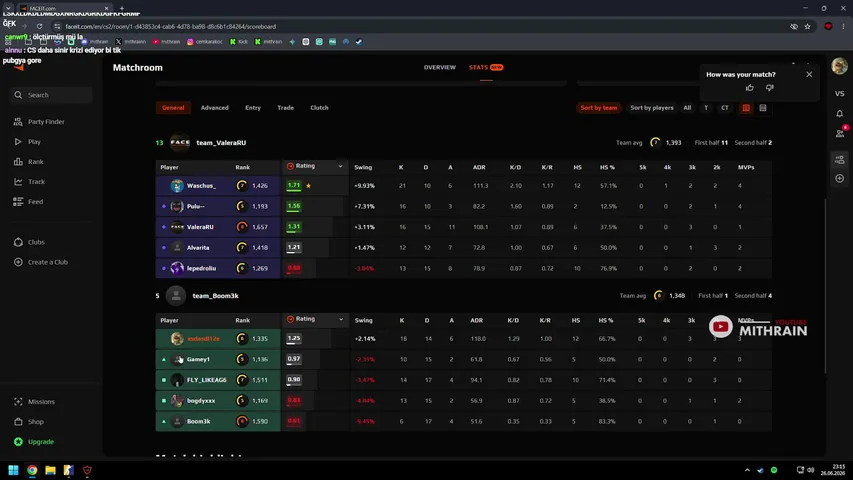The height and width of the screenshot is (480, 853).
Task: Filter stats to CT side
Action: (725, 108)
